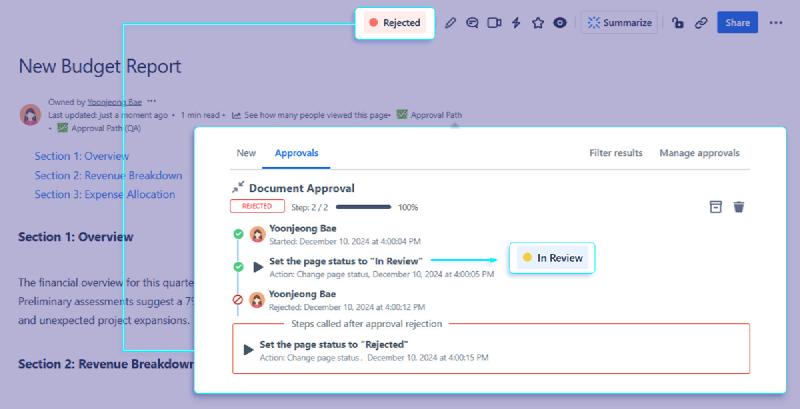Jump to Section 1: Overview link
The image size is (800, 409).
point(82,156)
